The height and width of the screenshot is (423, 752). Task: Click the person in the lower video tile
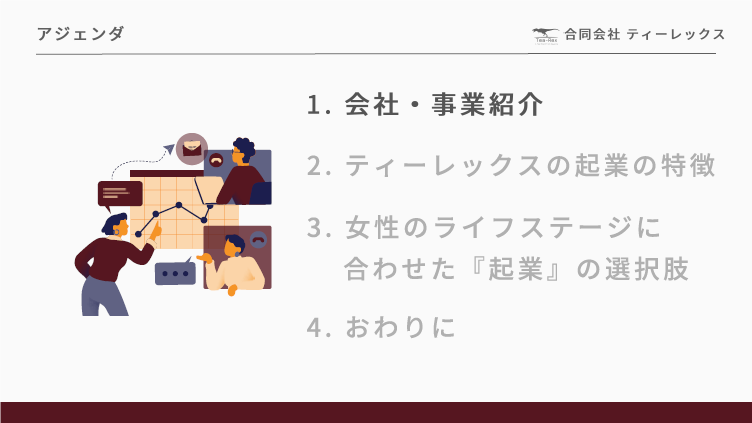click(x=233, y=264)
